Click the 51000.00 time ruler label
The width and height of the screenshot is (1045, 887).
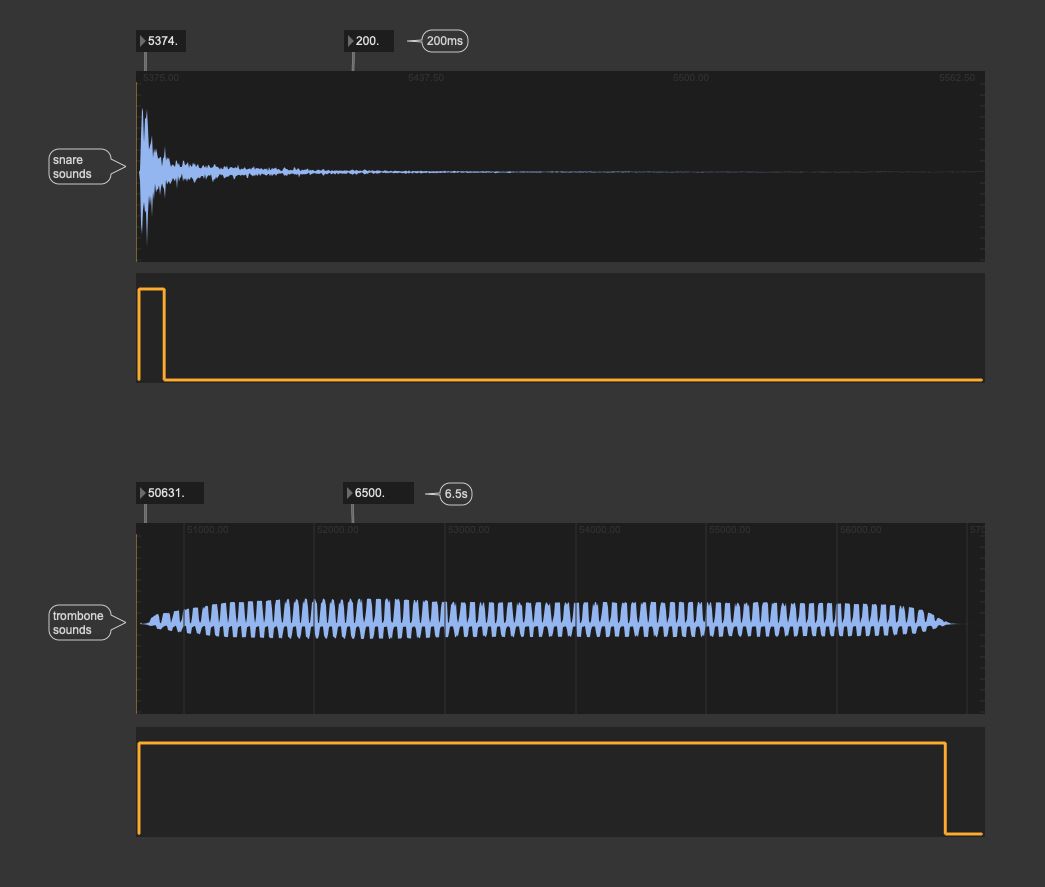coord(207,530)
